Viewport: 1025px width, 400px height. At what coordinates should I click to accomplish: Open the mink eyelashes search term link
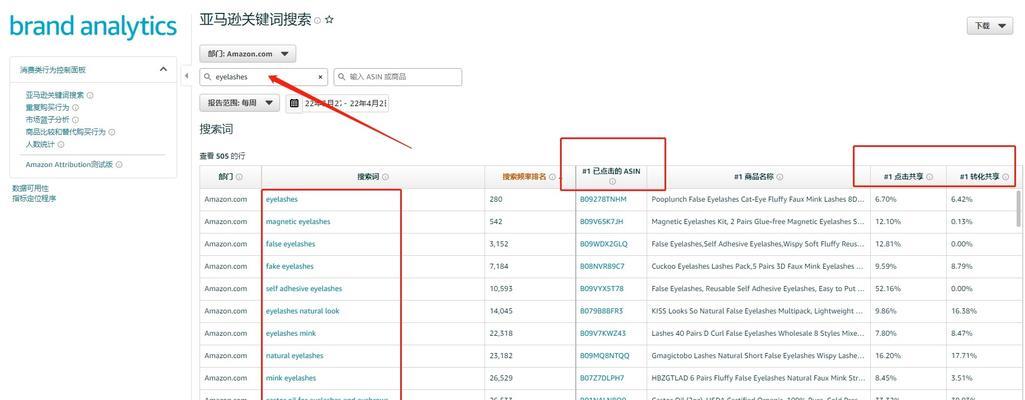[291, 378]
